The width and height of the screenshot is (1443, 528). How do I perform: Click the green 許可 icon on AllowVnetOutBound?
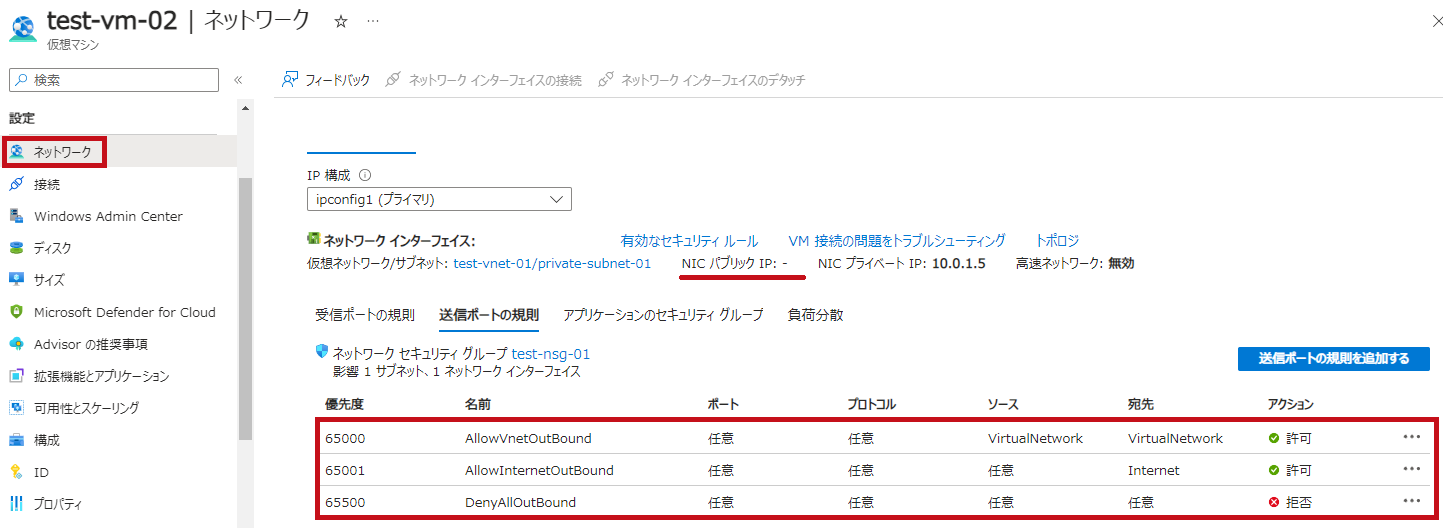[x=1274, y=438]
